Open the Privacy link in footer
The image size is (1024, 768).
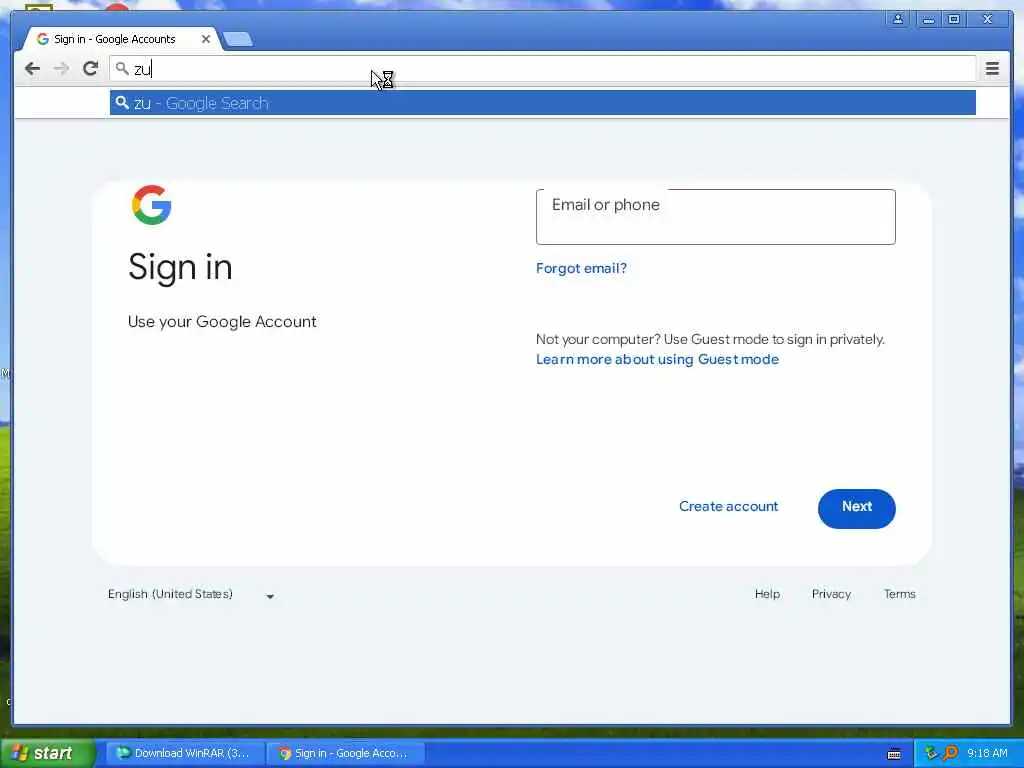pos(831,594)
